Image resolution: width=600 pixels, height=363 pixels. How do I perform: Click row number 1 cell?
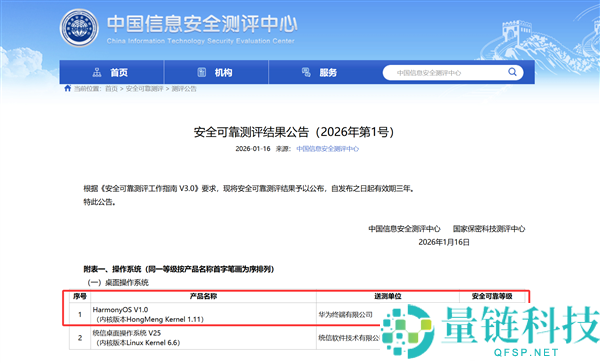pyautogui.click(x=80, y=314)
